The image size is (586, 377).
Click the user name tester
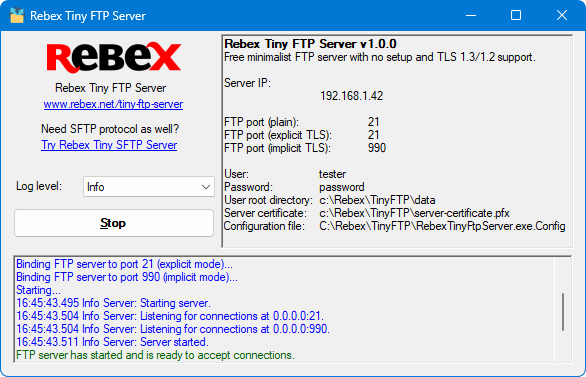[x=333, y=174]
